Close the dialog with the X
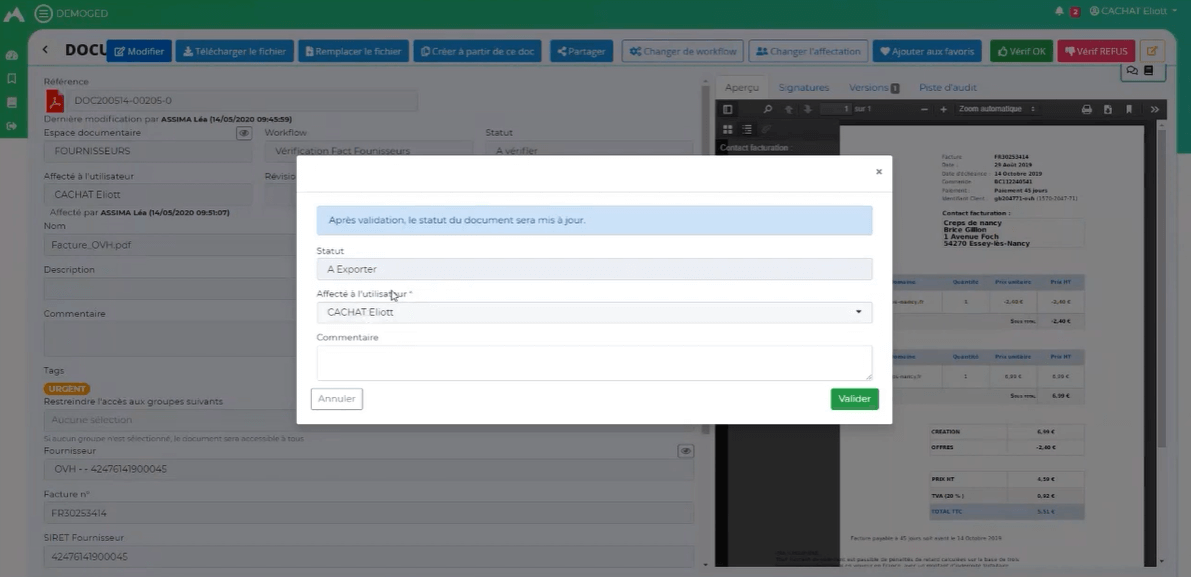The width and height of the screenshot is (1191, 577). pos(879,172)
